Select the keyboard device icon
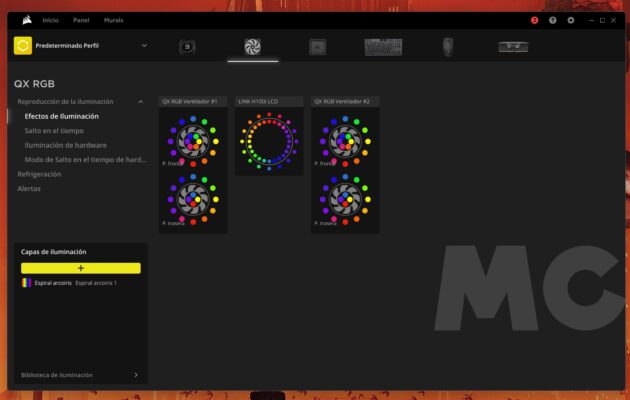Viewport: 630px width, 400px height. coord(383,46)
